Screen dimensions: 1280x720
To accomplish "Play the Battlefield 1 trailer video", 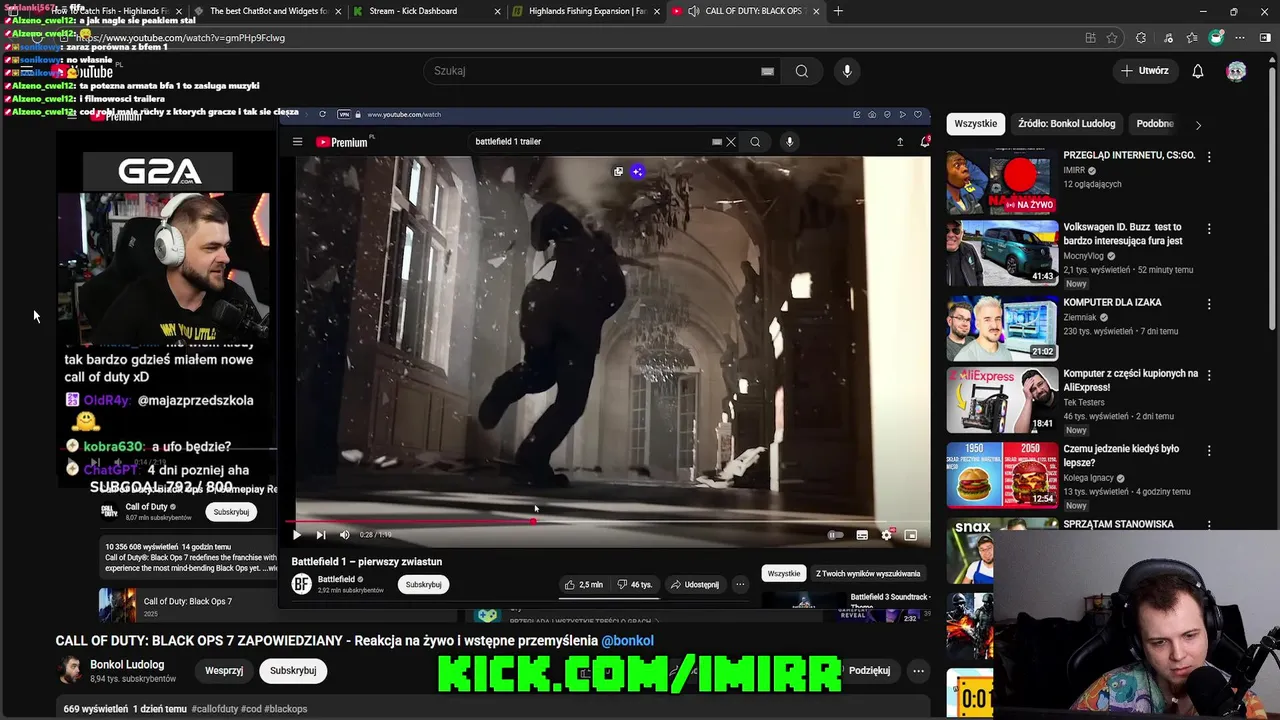I will (297, 535).
